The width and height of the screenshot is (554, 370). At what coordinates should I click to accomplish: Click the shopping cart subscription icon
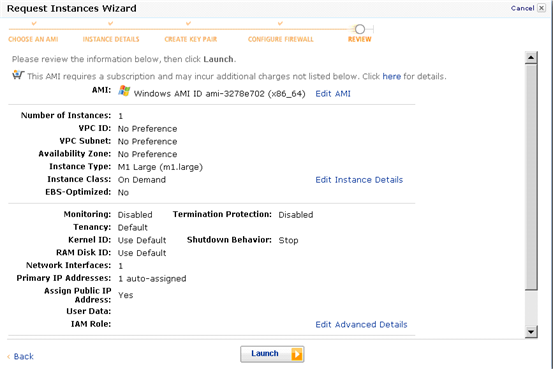pyautogui.click(x=18, y=75)
